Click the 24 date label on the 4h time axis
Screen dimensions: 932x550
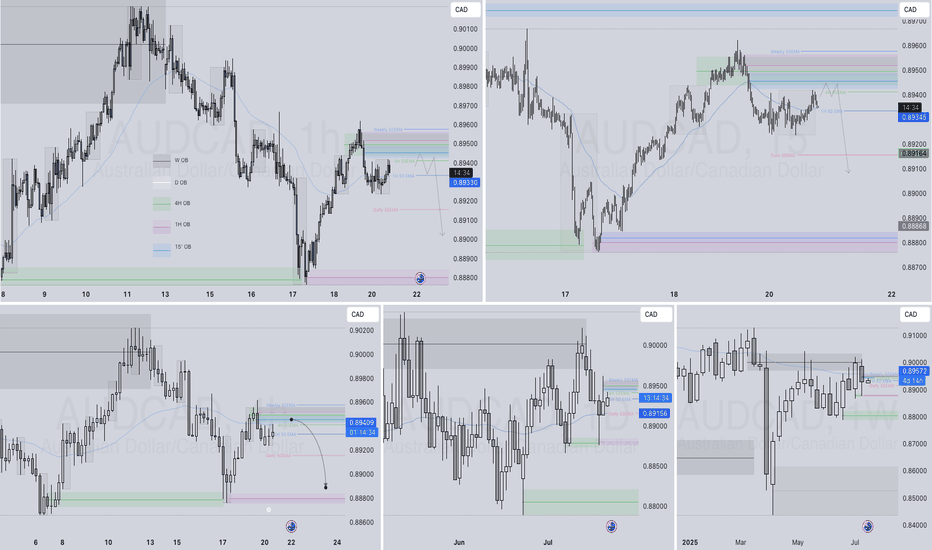point(337,542)
